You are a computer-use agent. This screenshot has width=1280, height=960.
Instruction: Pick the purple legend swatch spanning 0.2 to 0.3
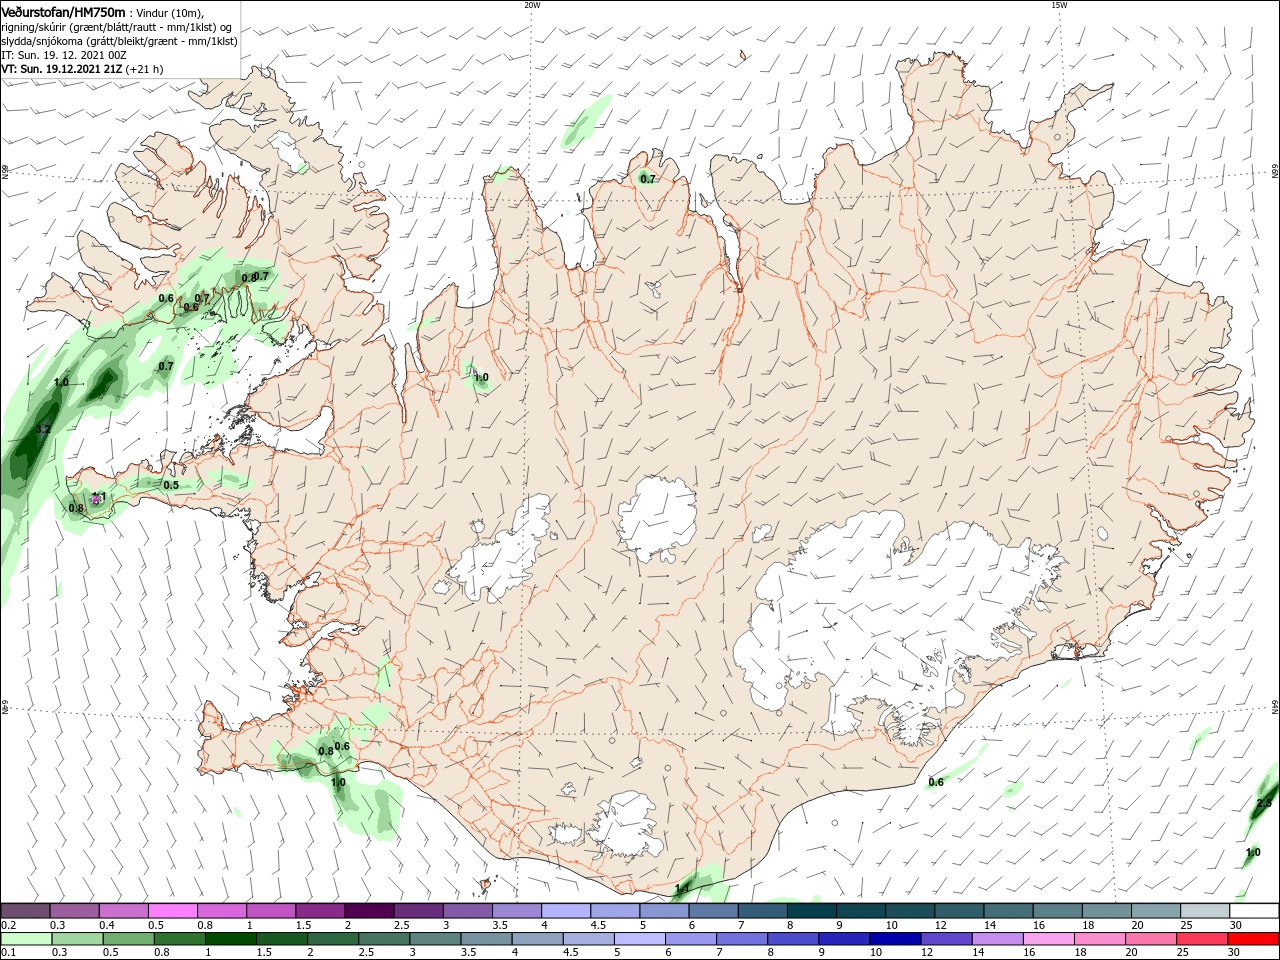26,910
